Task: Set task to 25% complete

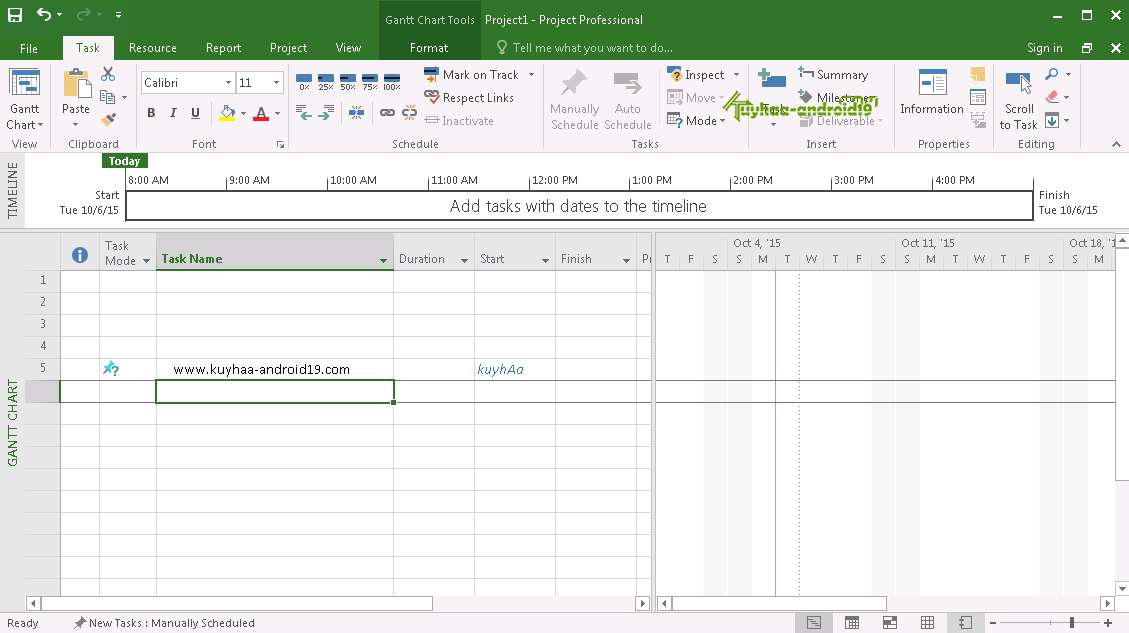Action: pos(326,81)
